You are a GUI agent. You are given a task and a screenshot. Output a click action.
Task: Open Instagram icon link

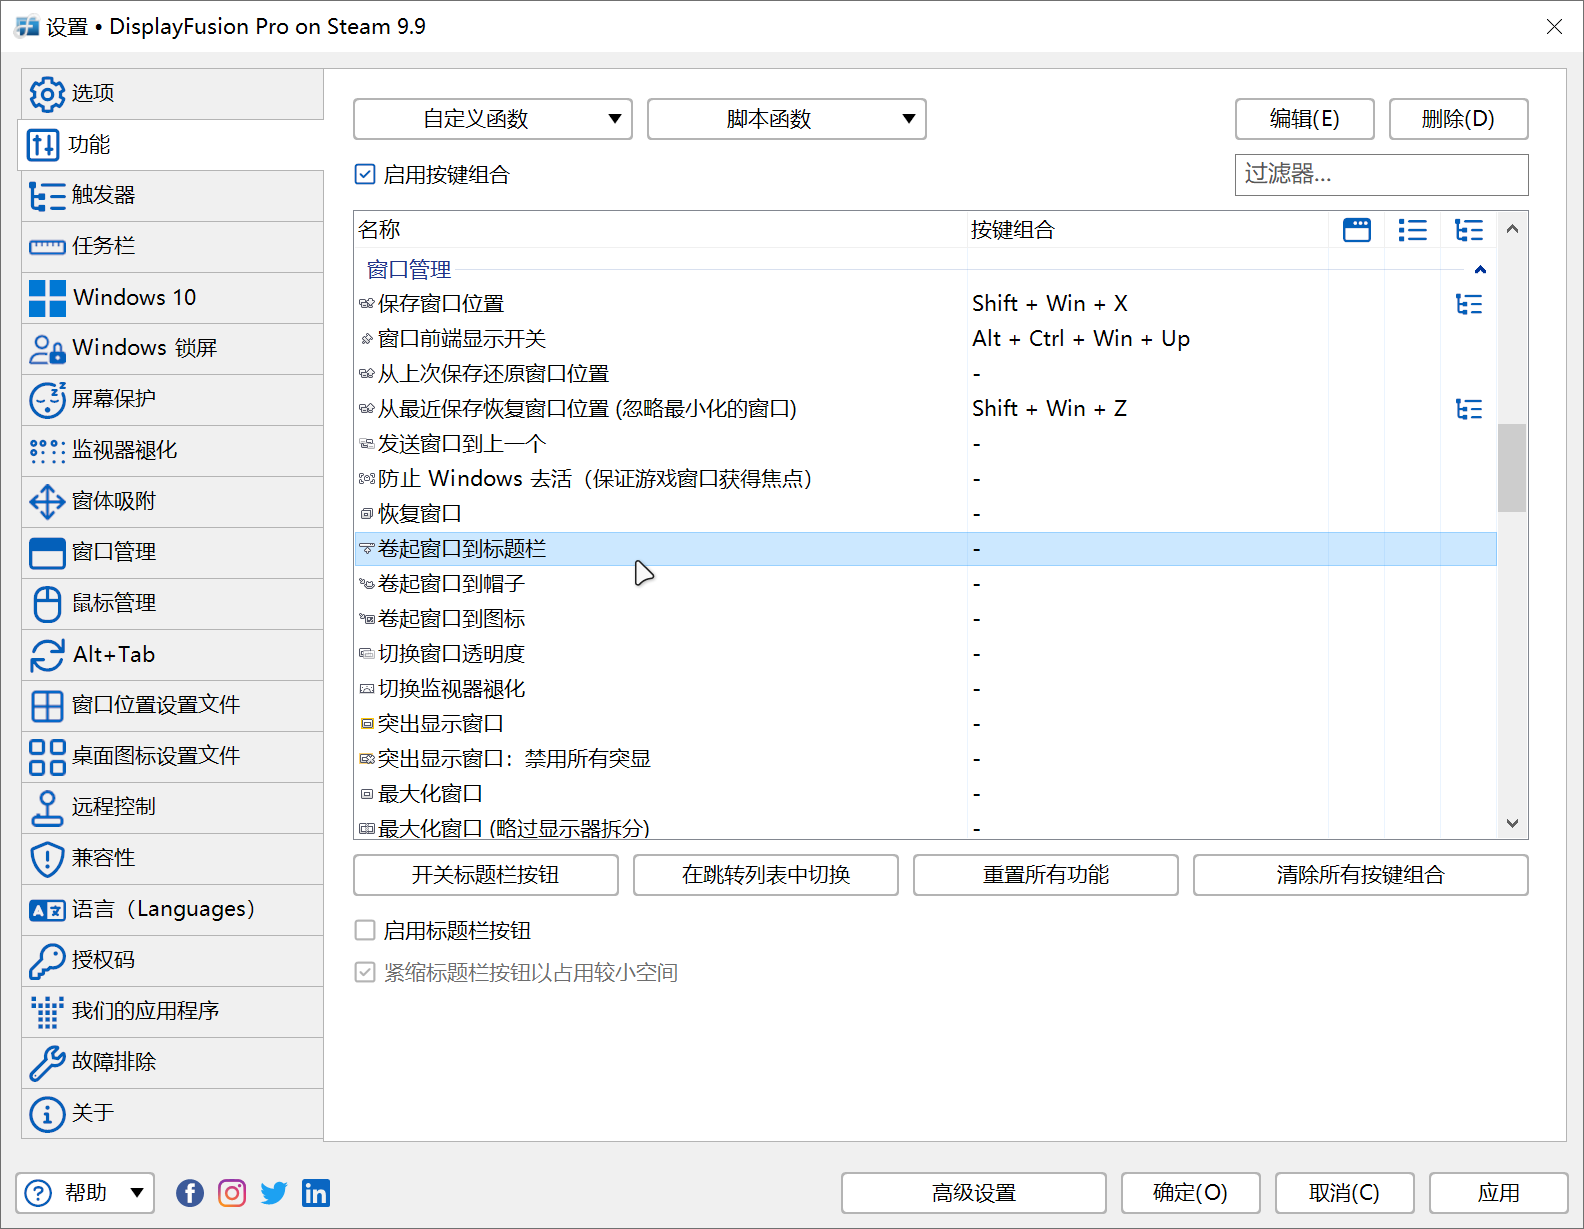click(232, 1193)
